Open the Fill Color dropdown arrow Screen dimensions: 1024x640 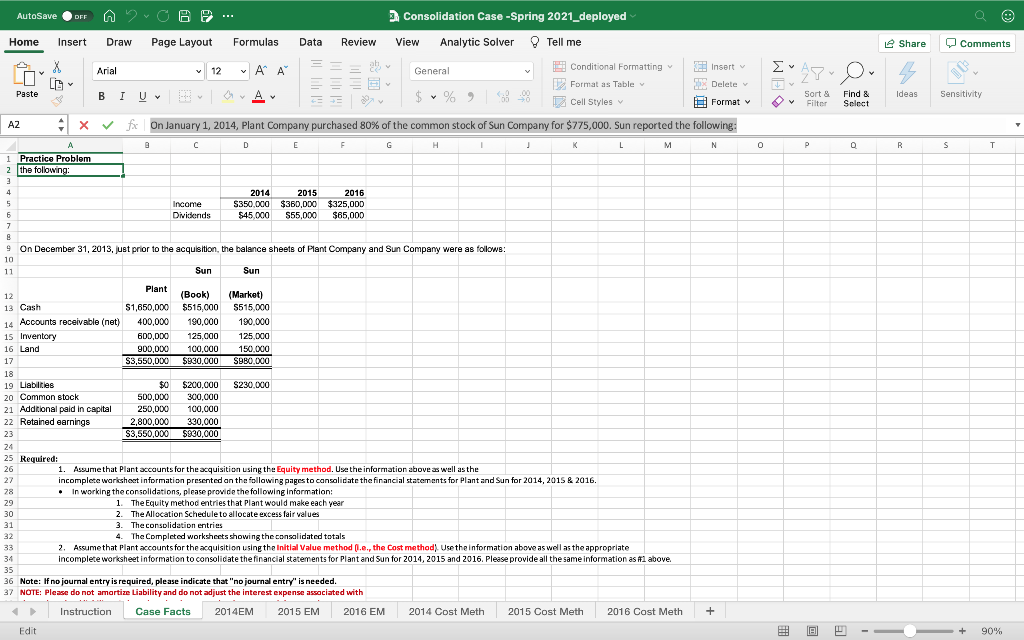click(241, 97)
